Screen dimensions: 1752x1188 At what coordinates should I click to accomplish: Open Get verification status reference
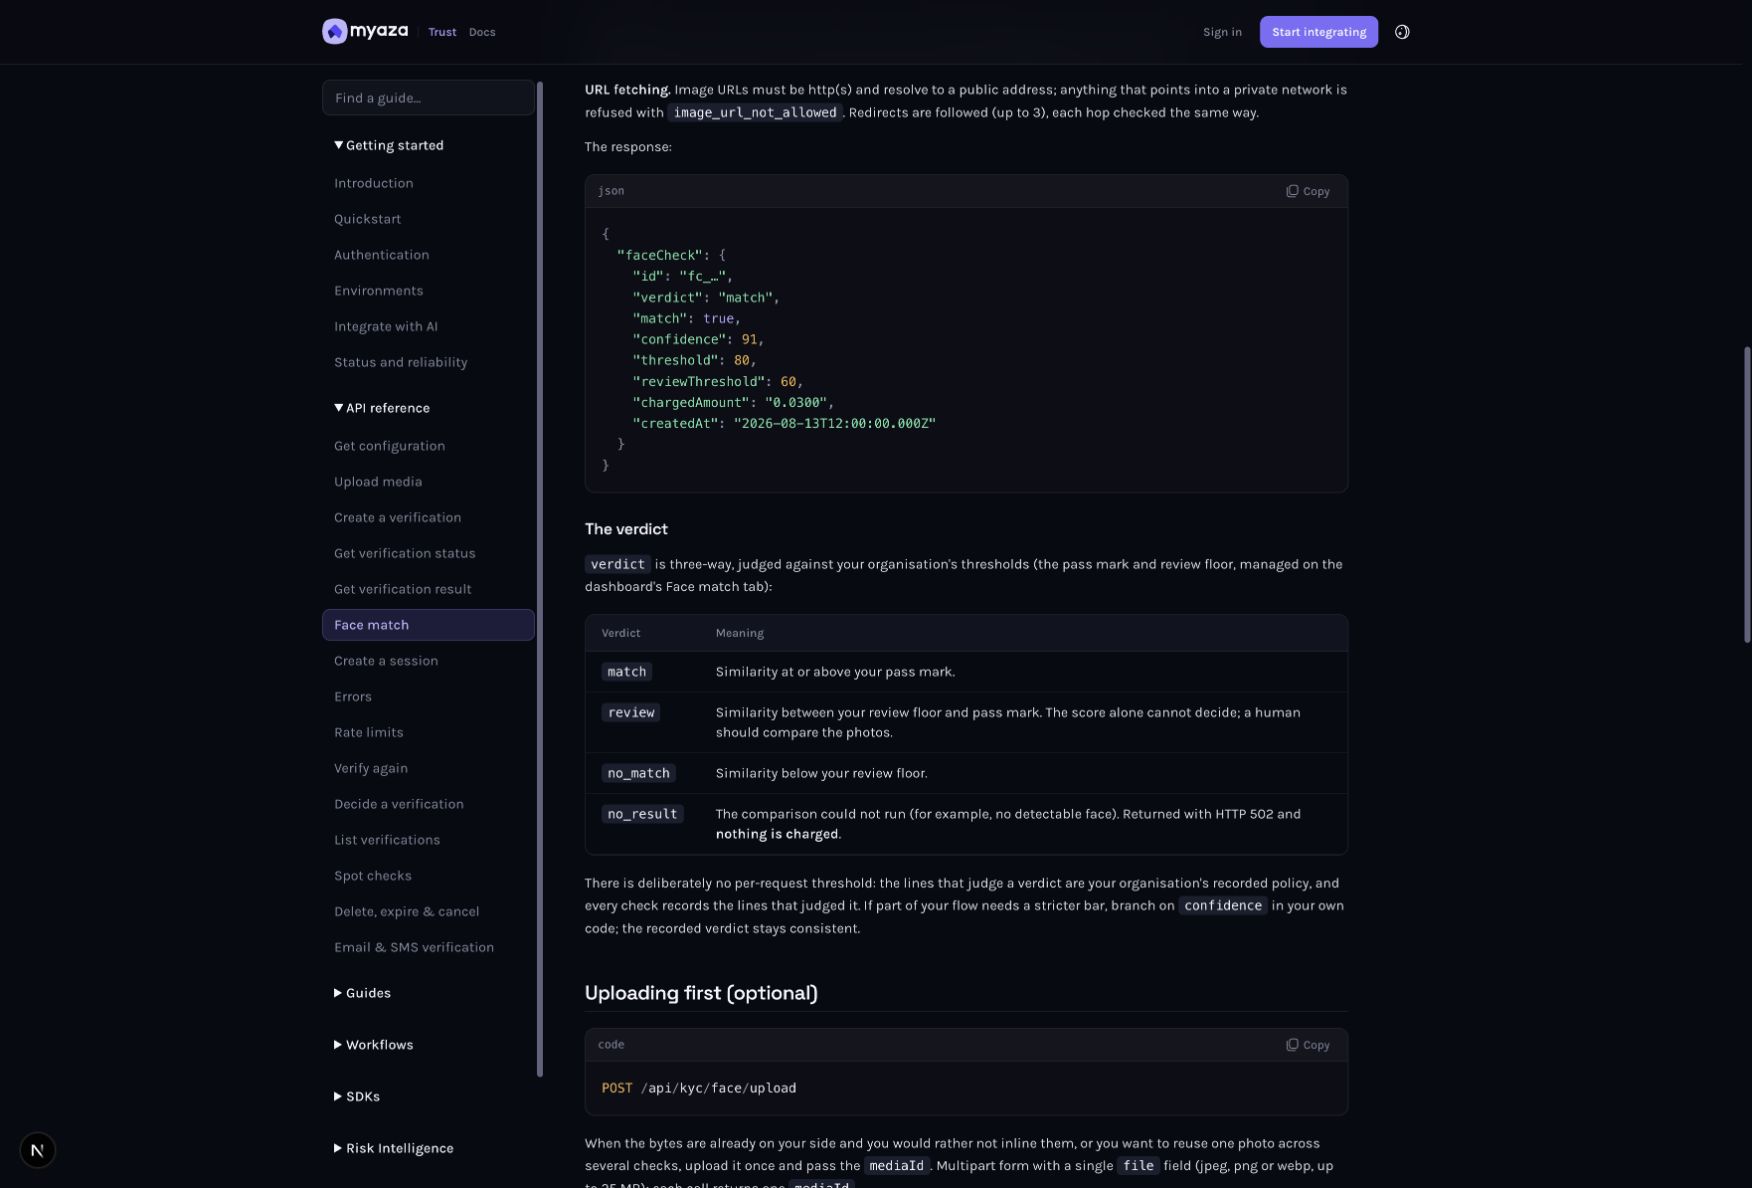coord(404,554)
